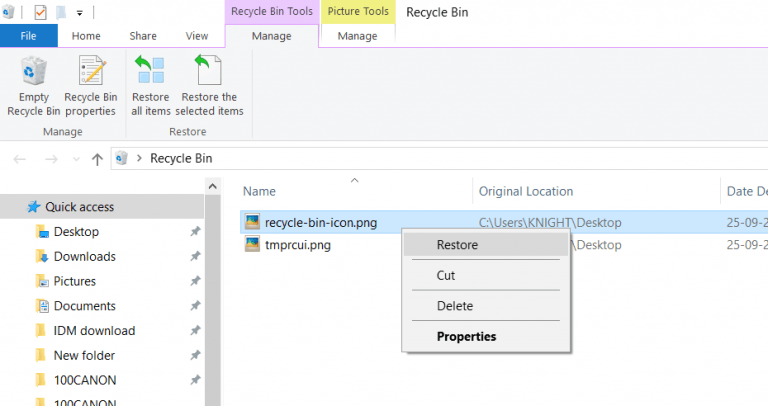The width and height of the screenshot is (768, 406).
Task: Click the recycle-bin-icon.png image file icon
Action: [x=252, y=222]
